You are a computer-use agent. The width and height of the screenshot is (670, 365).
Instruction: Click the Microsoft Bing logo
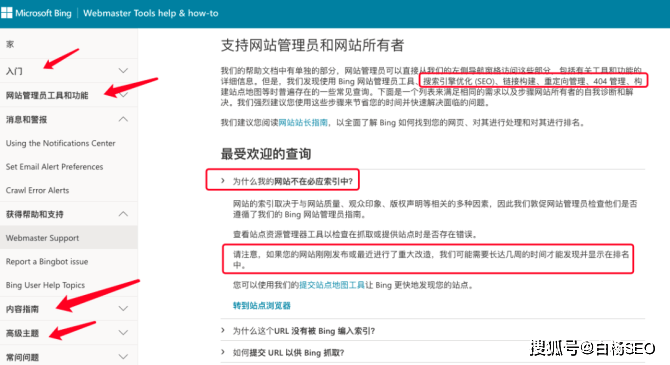[36, 13]
